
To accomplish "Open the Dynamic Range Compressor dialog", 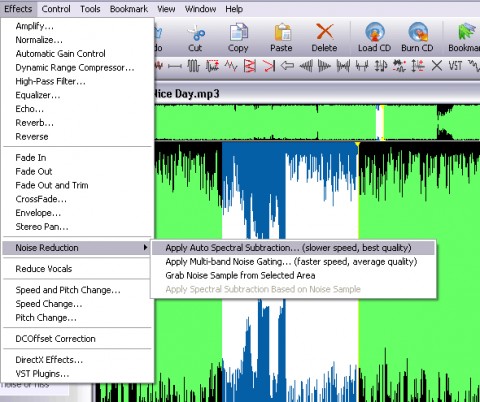I will click(x=75, y=68).
